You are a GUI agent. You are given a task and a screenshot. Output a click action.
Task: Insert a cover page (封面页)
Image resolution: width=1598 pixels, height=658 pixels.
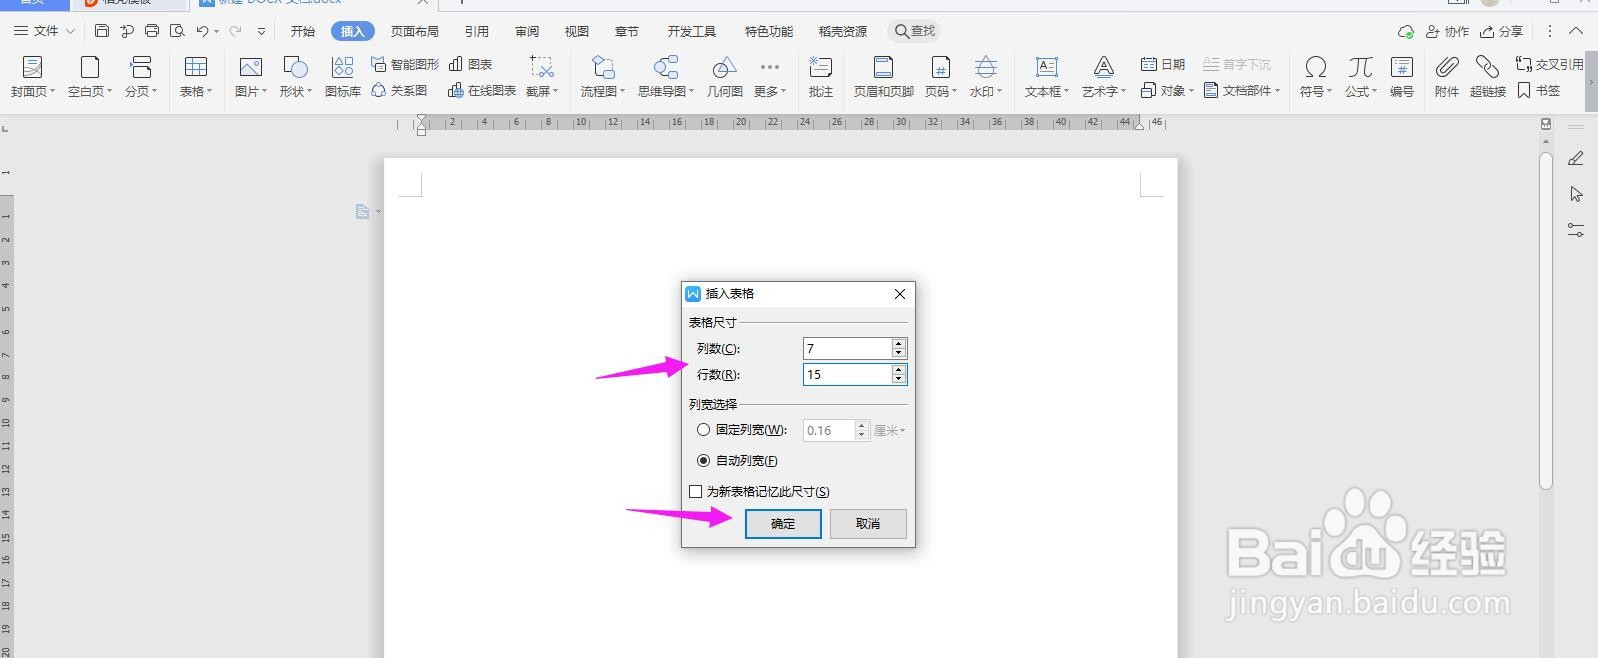point(33,76)
